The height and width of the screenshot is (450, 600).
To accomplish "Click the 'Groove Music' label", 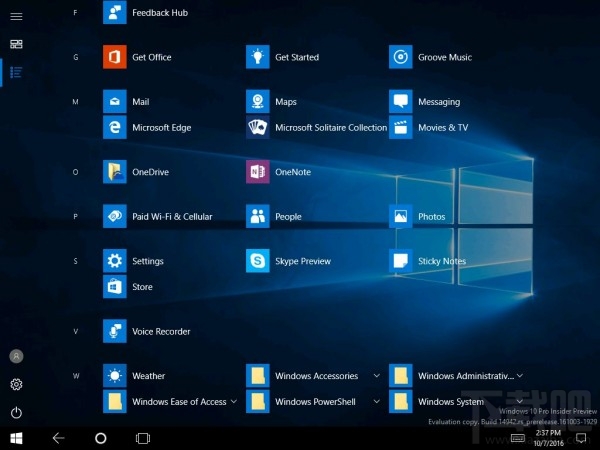I will click(445, 57).
